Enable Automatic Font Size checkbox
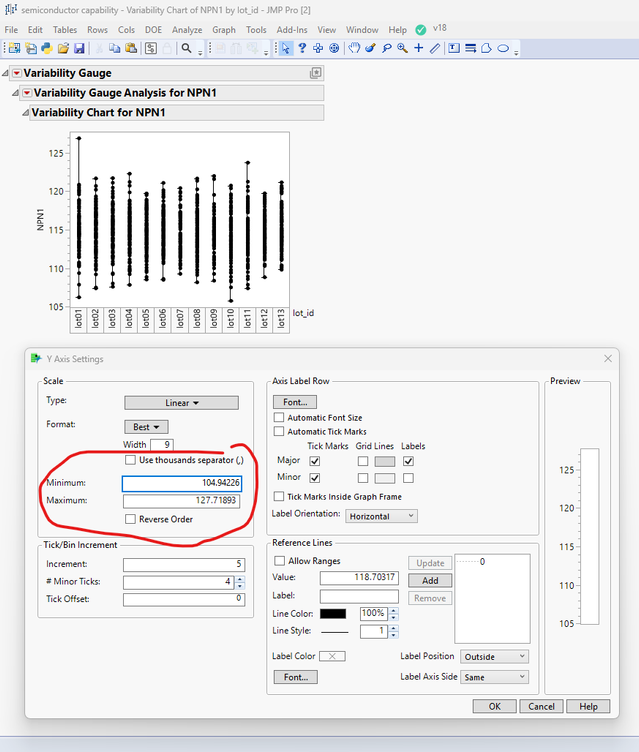Screen dimensions: 639x752 [x=279, y=417]
